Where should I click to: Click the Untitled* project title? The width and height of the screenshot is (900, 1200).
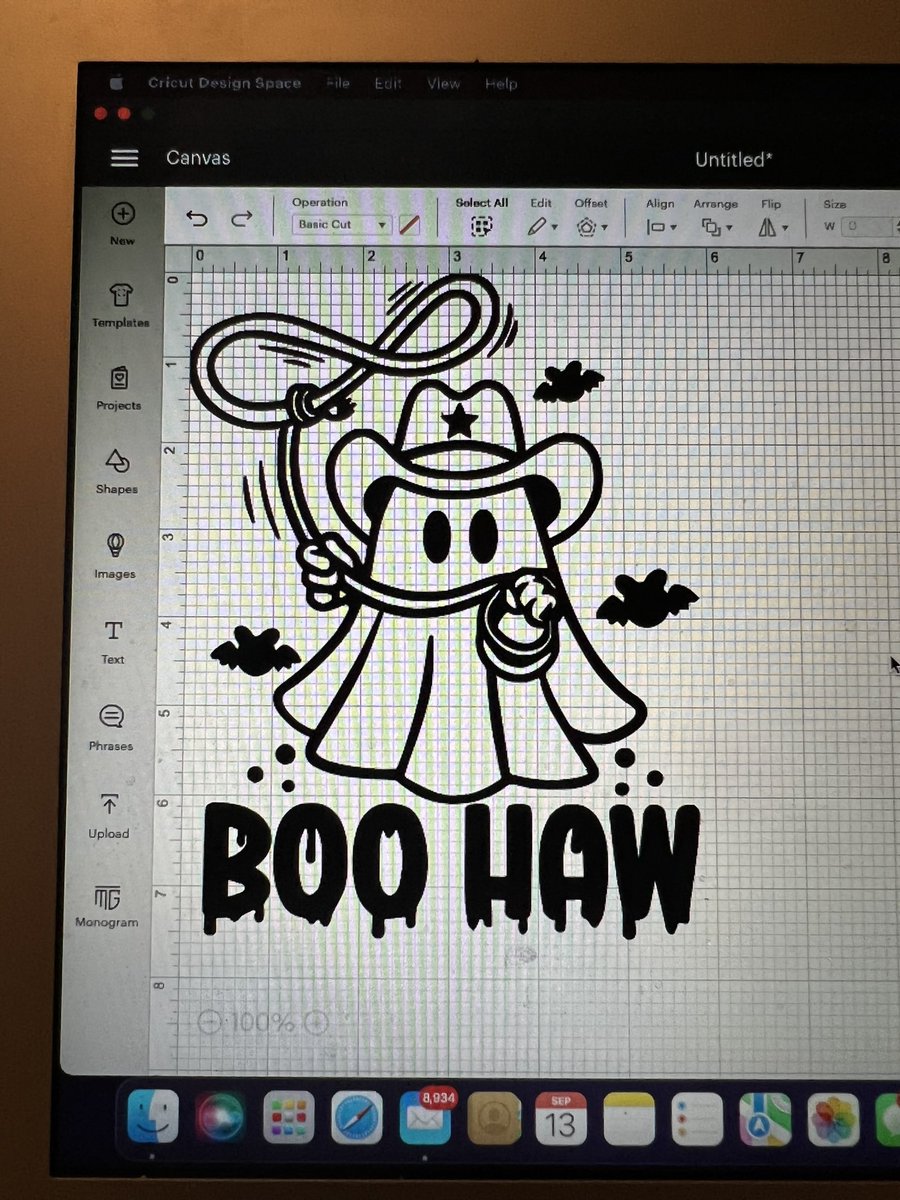734,159
